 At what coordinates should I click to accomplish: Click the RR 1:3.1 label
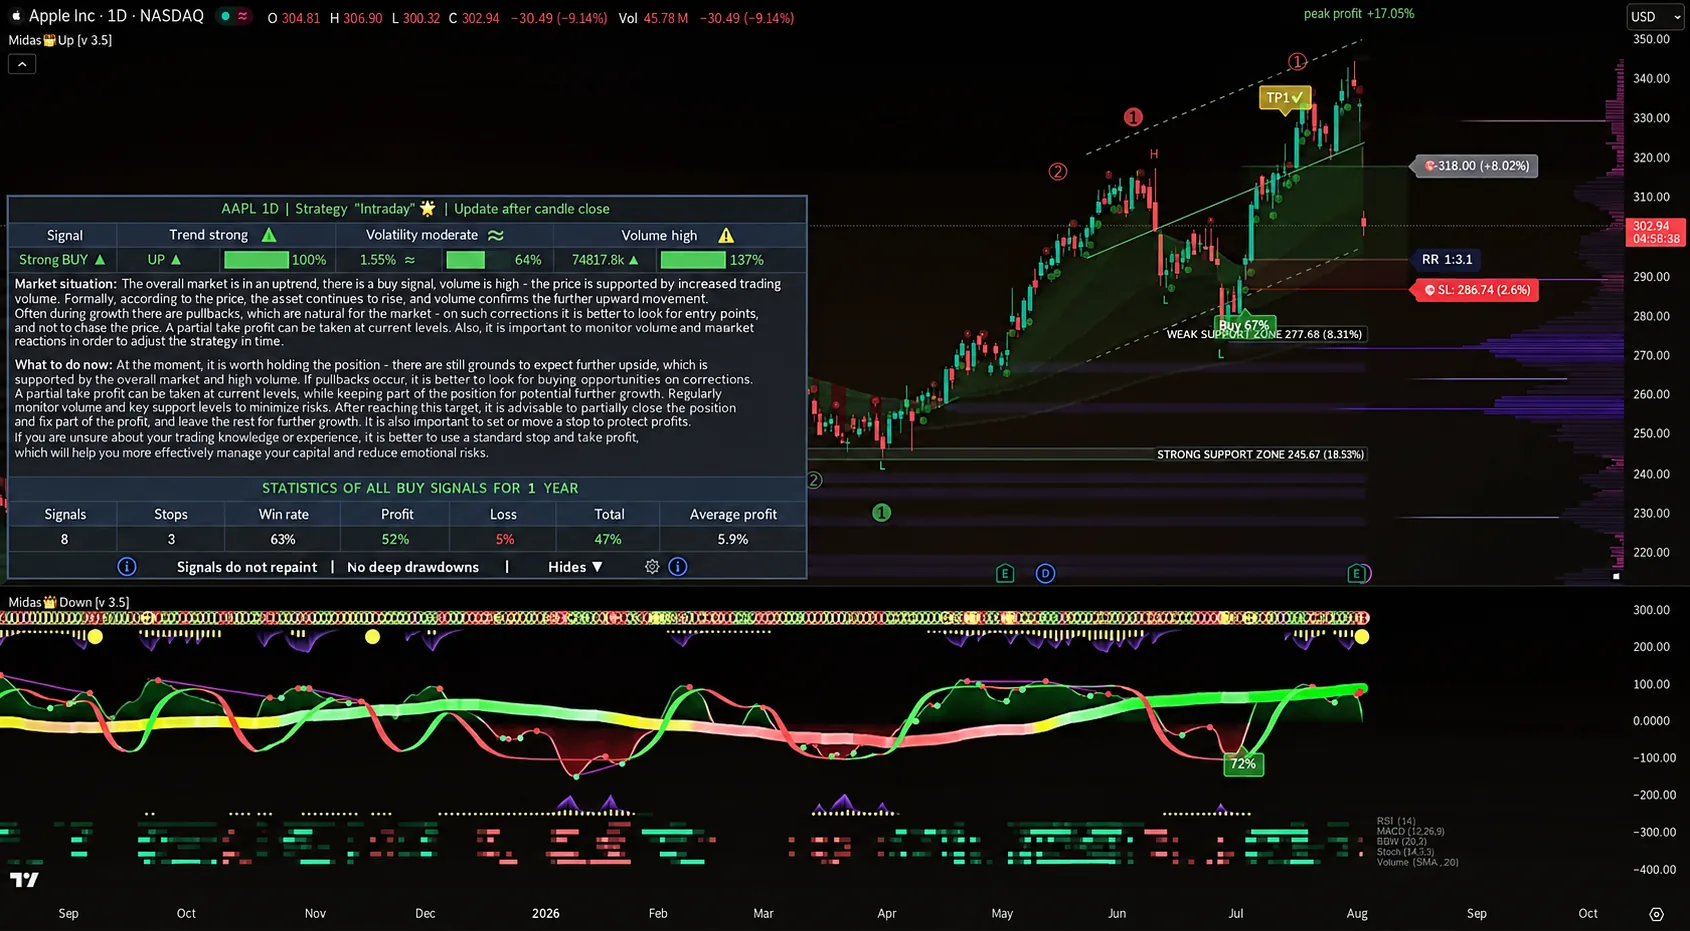click(x=1447, y=260)
